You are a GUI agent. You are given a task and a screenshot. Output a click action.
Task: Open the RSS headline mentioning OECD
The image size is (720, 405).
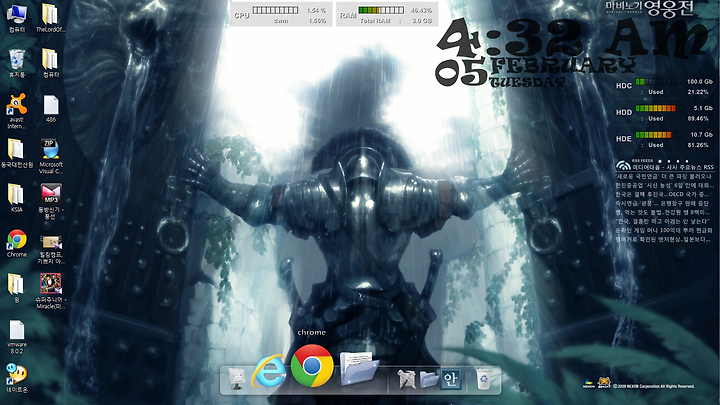pos(664,194)
